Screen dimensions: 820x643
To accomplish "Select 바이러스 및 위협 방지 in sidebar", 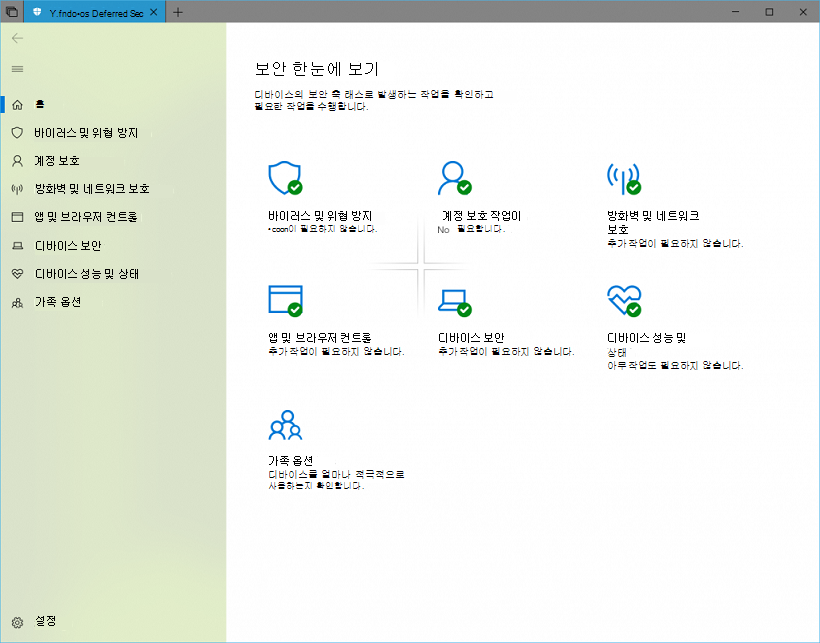I will click(85, 132).
